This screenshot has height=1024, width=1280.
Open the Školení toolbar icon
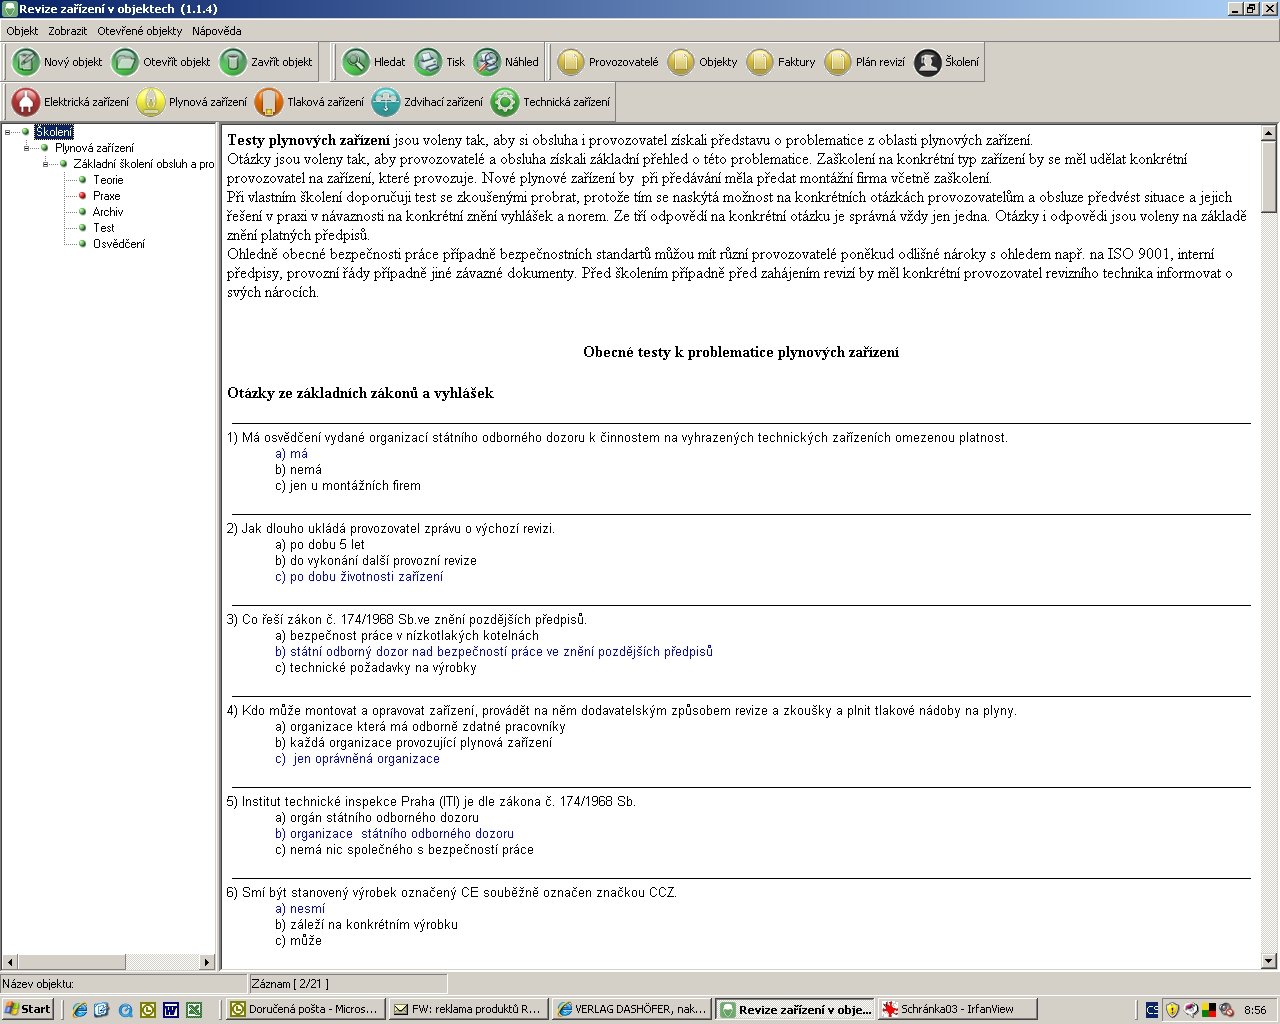(x=928, y=62)
